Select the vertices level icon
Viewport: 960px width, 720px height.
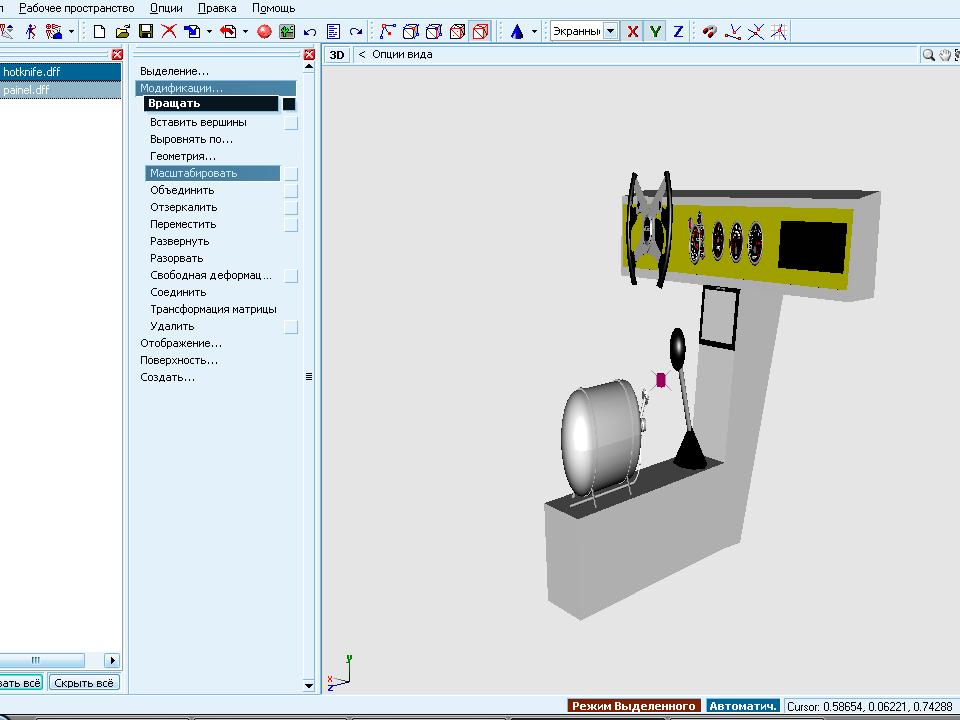coord(388,31)
